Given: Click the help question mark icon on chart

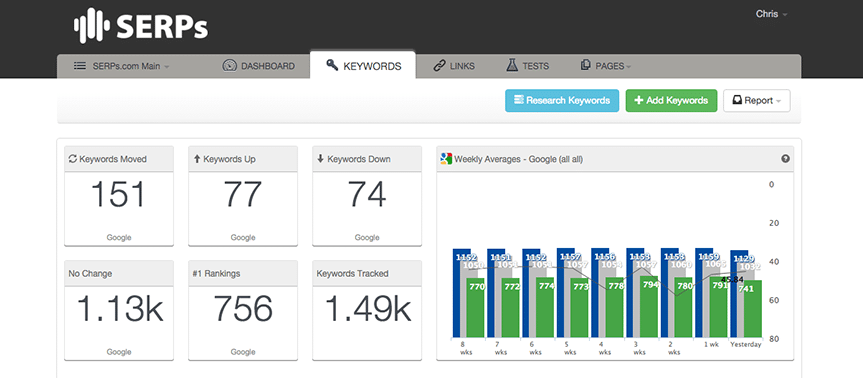Looking at the screenshot, I should tap(785, 159).
